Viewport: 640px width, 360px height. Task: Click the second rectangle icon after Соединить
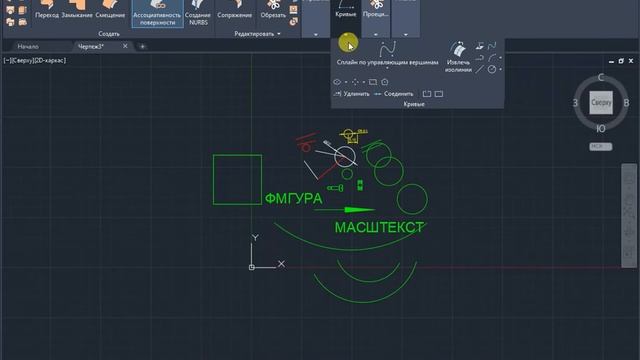click(439, 94)
